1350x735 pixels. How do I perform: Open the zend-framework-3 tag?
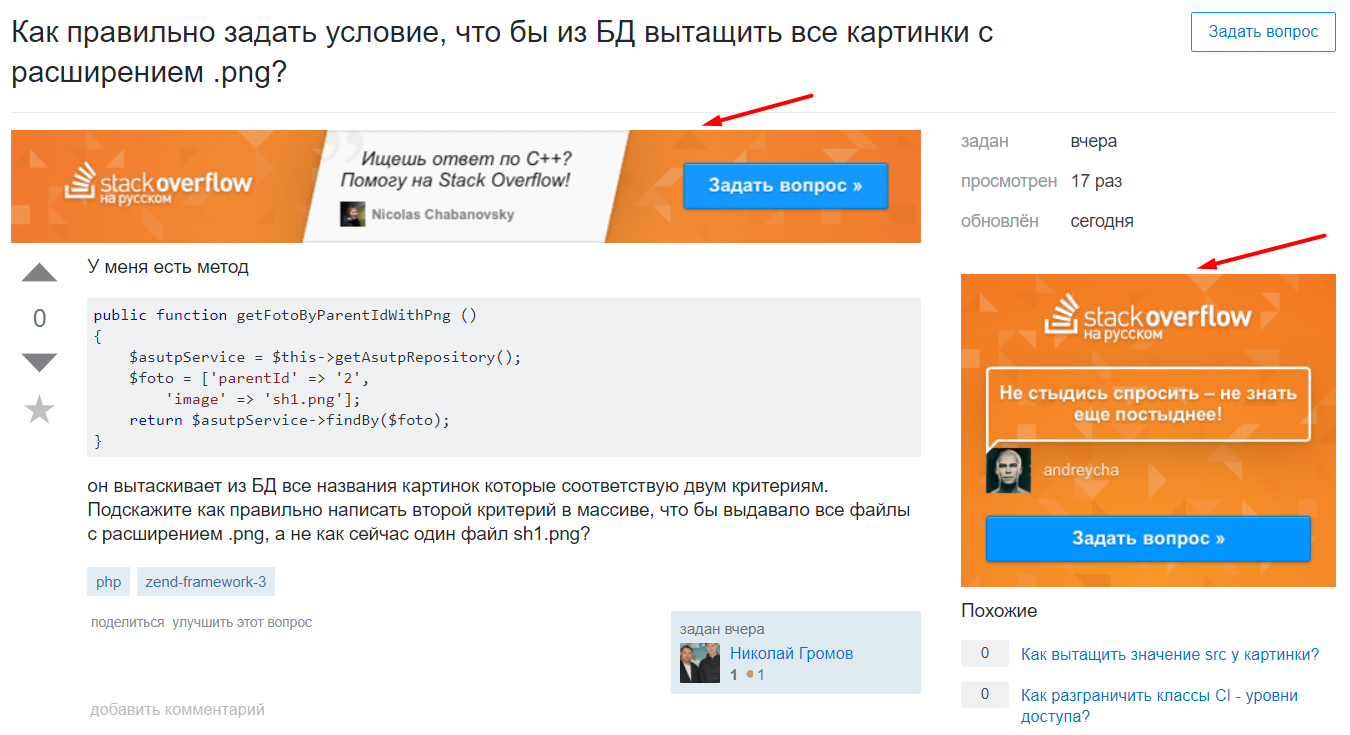point(206,582)
